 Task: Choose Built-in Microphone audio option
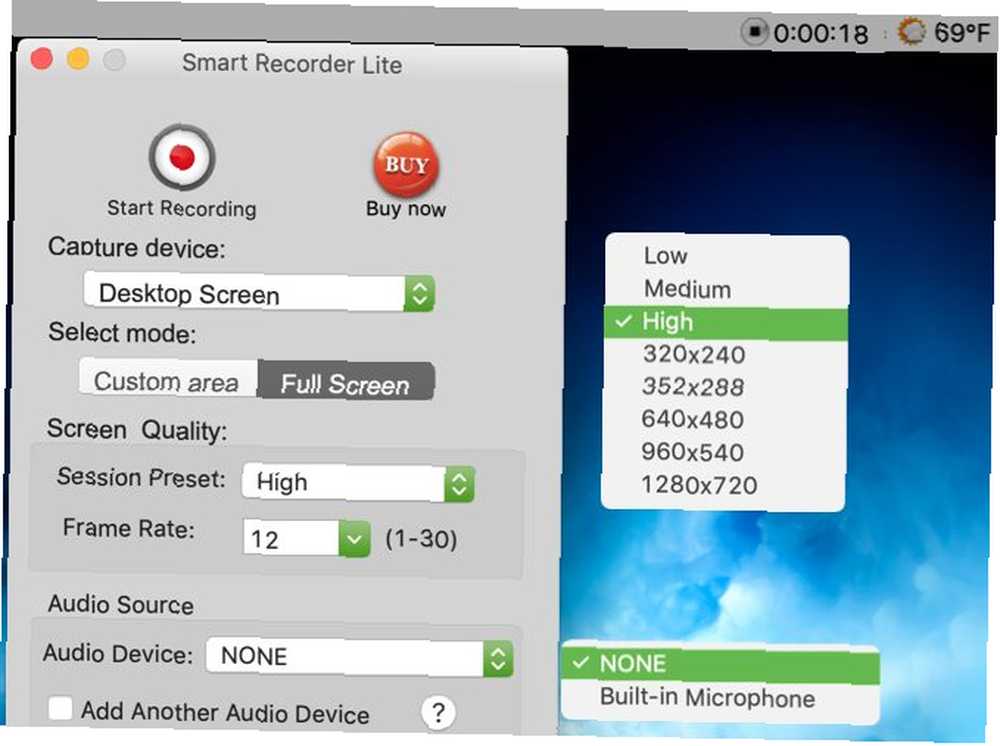coord(721,698)
